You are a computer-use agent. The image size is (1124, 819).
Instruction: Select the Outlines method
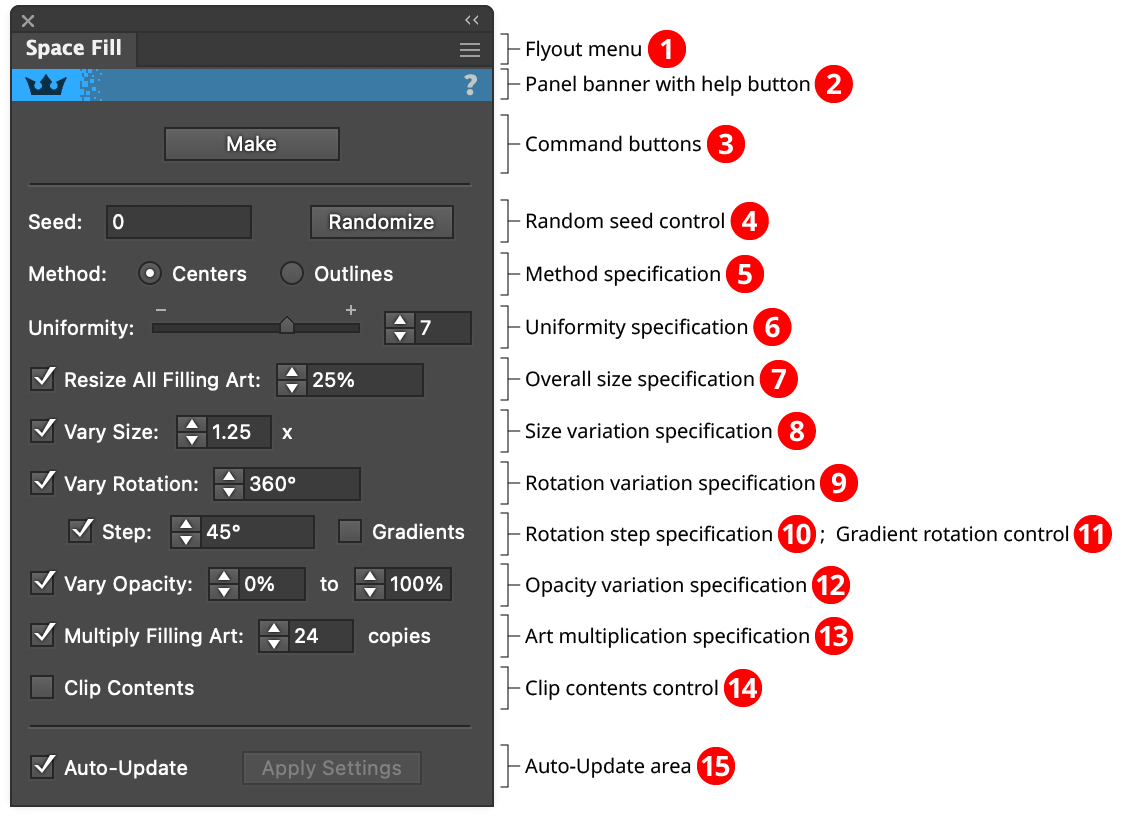click(291, 273)
